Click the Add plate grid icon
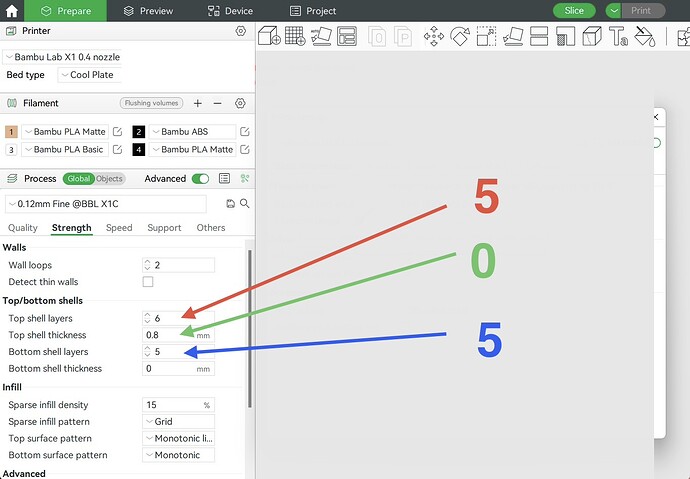The height and width of the screenshot is (479, 690). [295, 36]
